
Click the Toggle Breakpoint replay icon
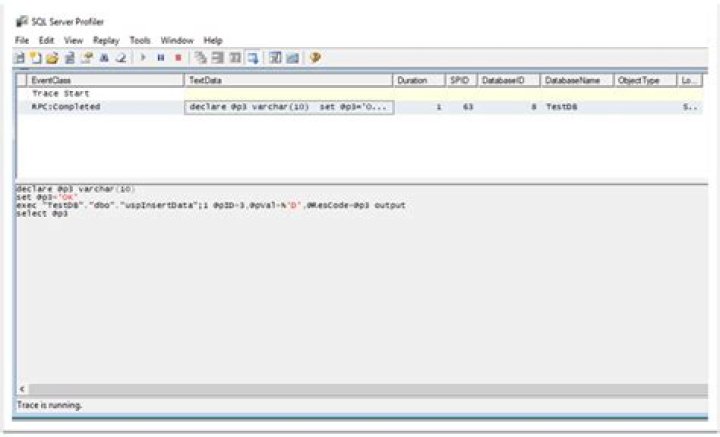235,58
